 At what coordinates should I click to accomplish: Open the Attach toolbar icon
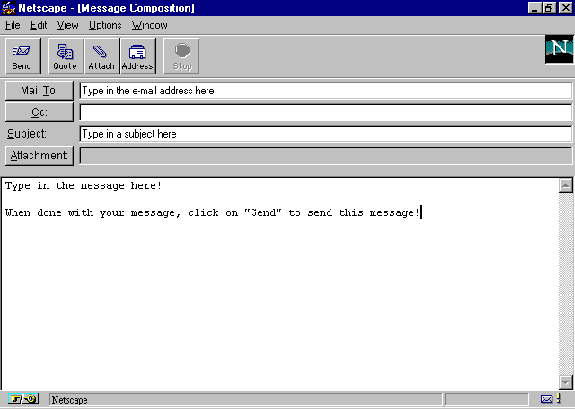102,56
